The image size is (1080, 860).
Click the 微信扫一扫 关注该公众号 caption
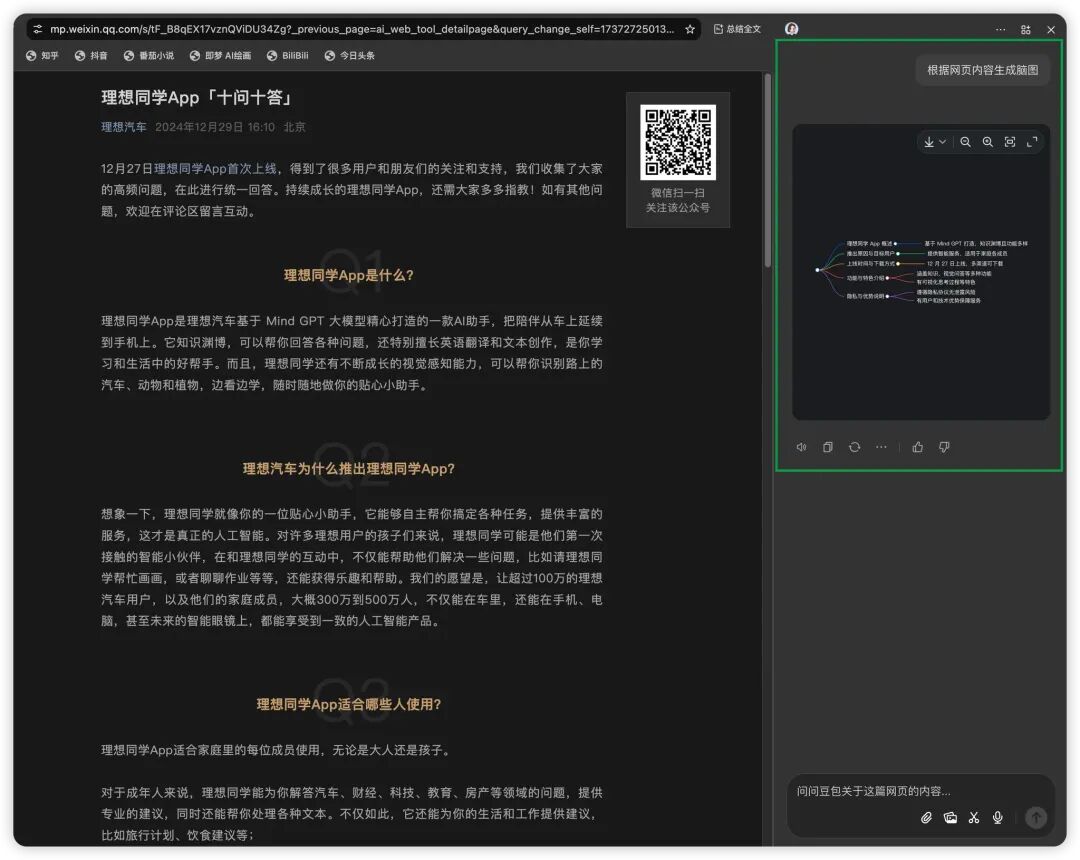click(x=678, y=200)
